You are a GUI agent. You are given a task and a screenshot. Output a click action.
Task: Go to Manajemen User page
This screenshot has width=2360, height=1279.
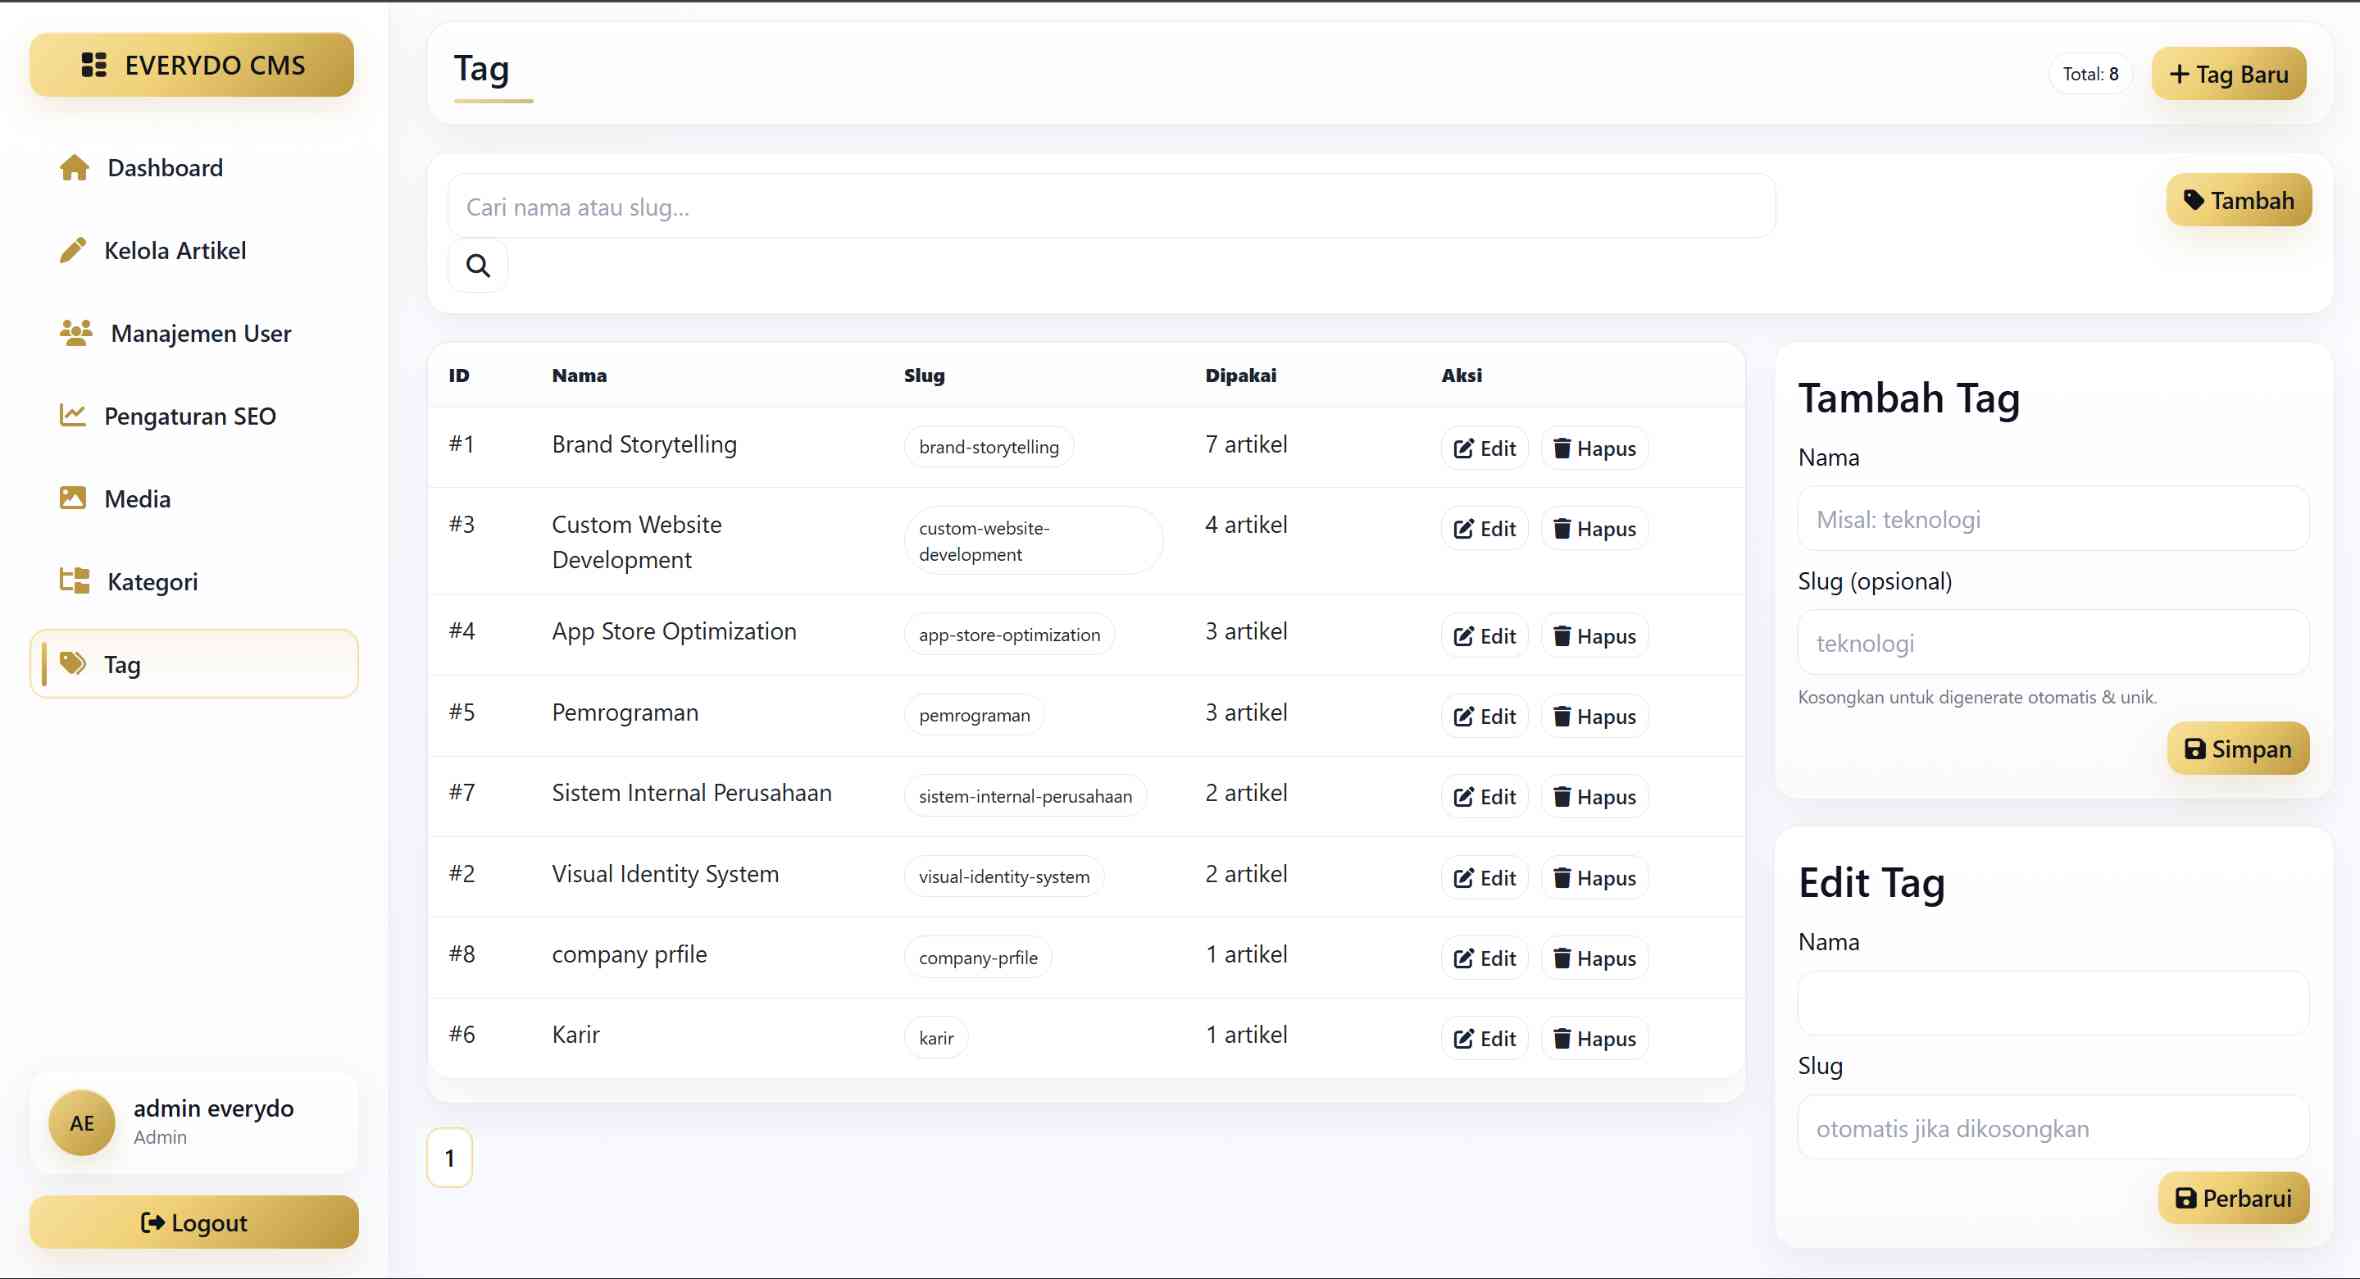193,334
